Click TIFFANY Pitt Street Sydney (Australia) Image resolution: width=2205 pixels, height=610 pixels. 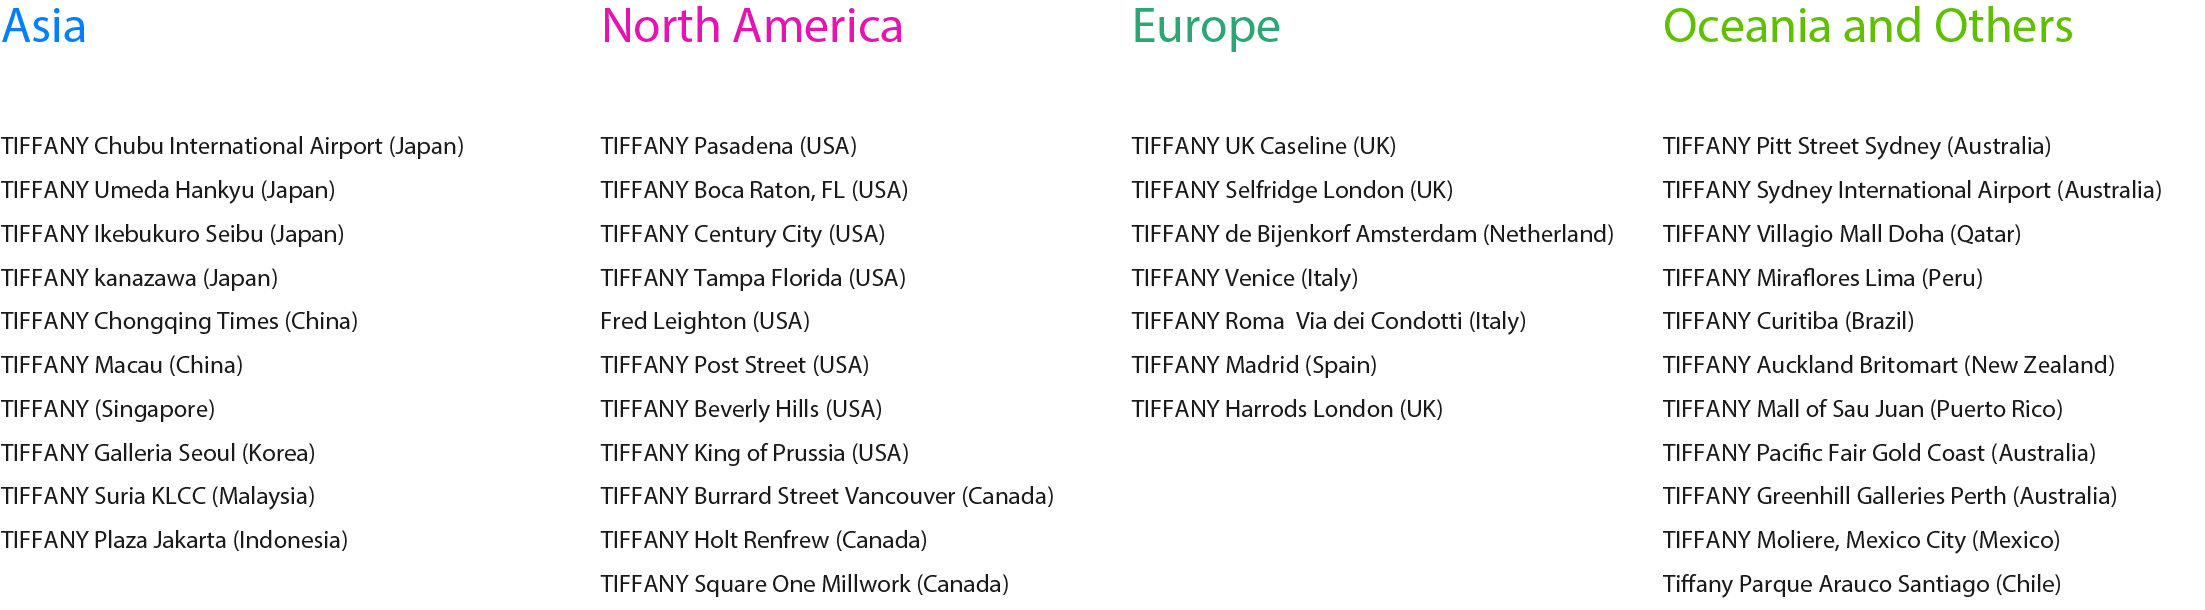coord(1857,146)
